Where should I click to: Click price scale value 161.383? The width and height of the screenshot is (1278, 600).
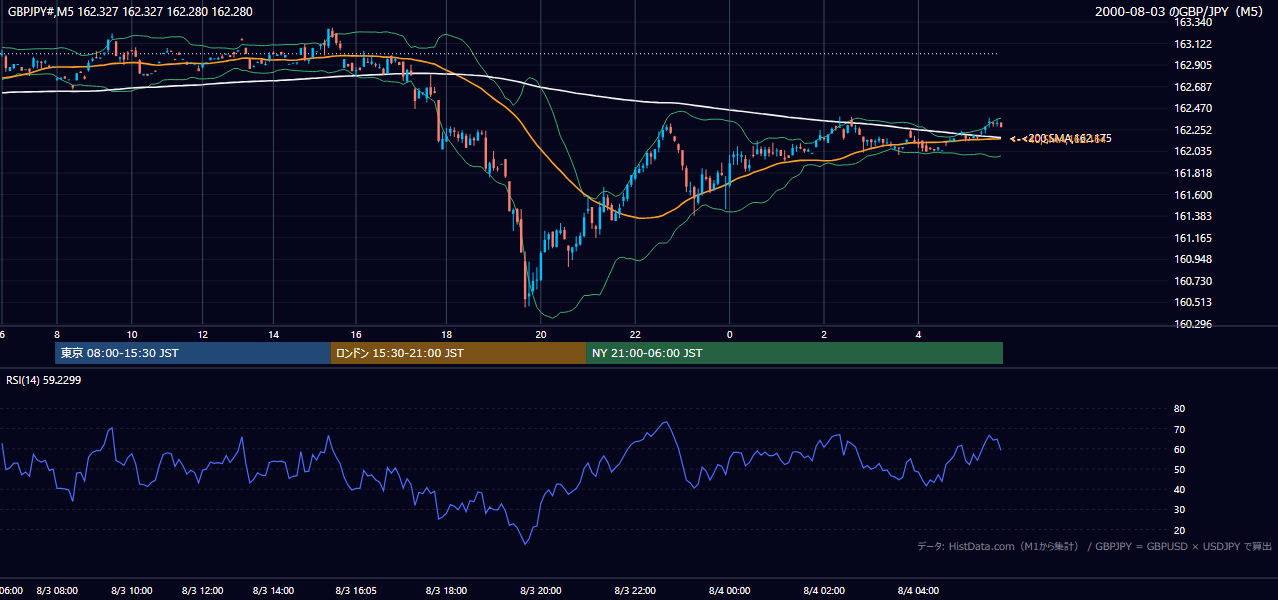click(1192, 216)
